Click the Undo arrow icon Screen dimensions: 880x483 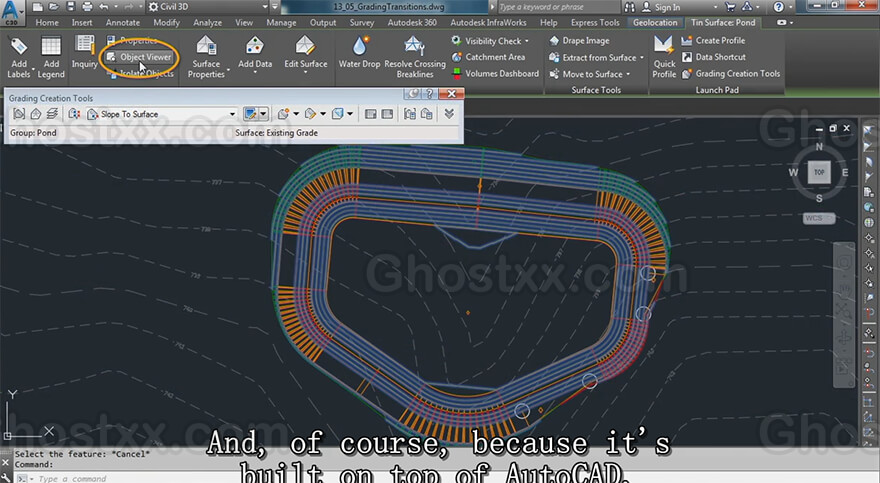104,7
